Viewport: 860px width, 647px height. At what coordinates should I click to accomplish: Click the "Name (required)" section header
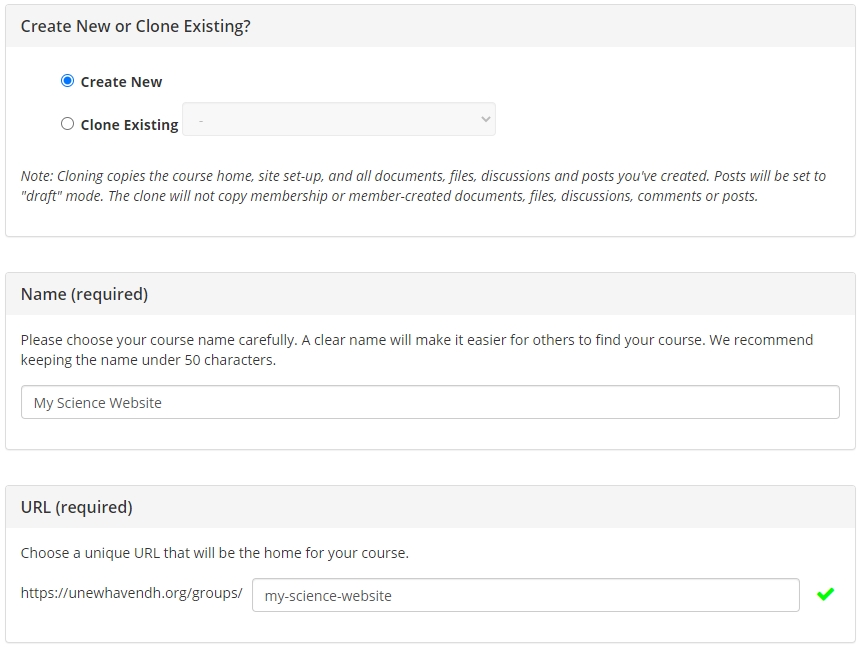[x=84, y=294]
